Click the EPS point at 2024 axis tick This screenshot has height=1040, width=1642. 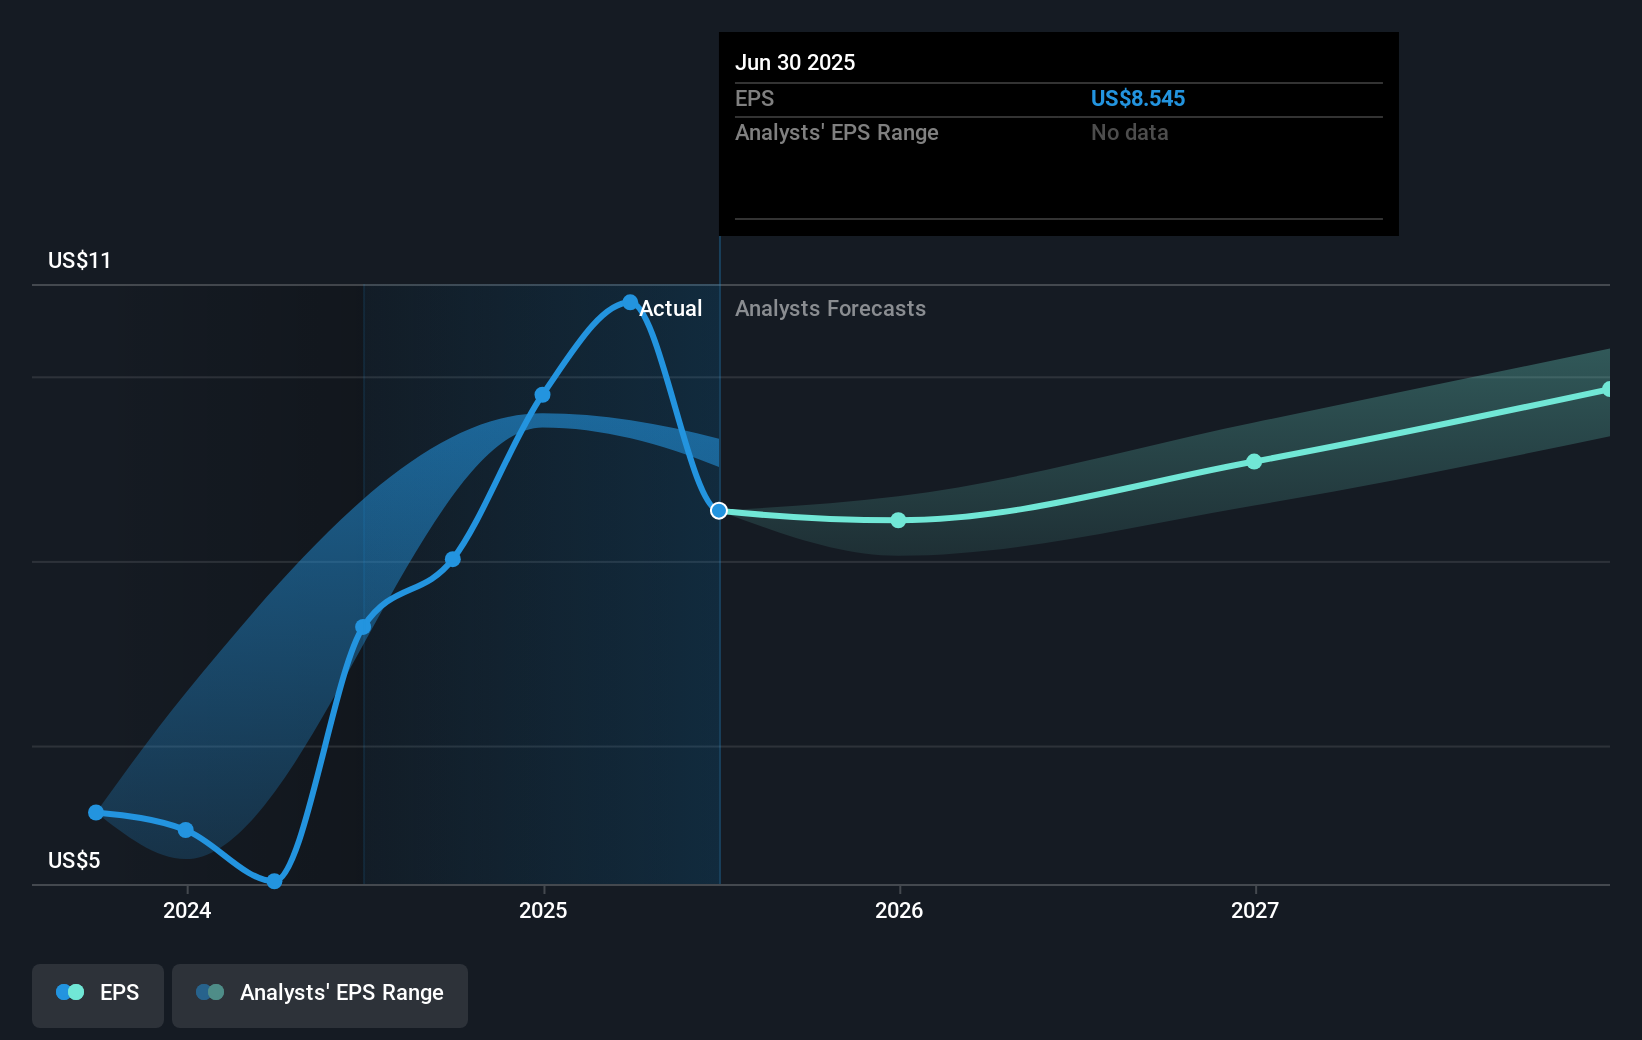(x=186, y=830)
